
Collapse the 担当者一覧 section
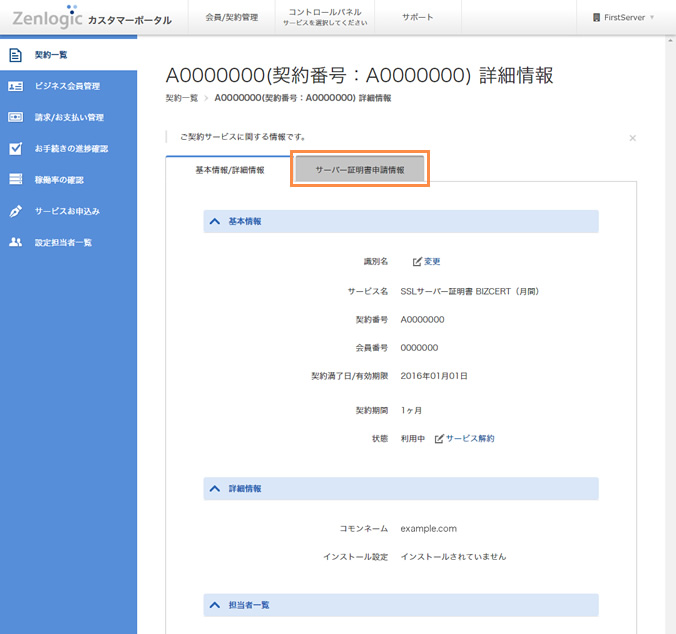tap(215, 605)
